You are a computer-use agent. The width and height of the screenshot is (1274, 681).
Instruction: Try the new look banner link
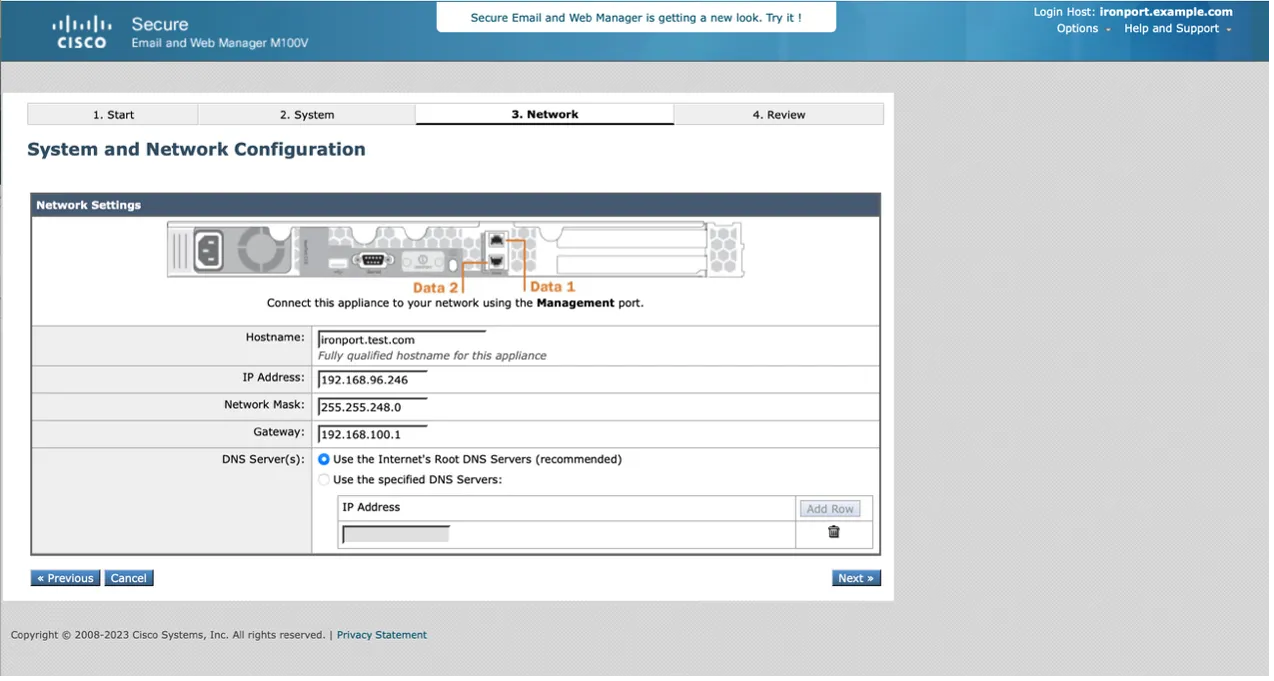(x=636, y=18)
